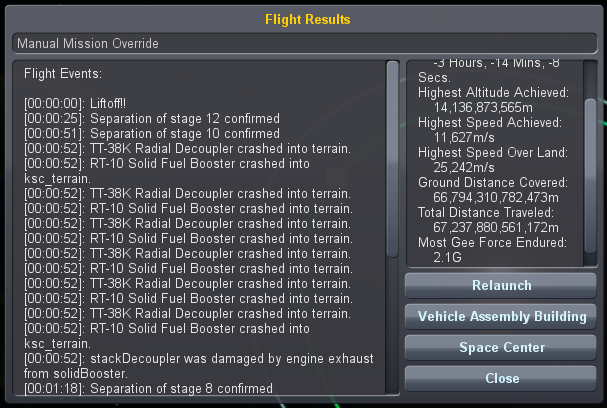
Task: Click the Flight Events heading
Action: coord(63,74)
